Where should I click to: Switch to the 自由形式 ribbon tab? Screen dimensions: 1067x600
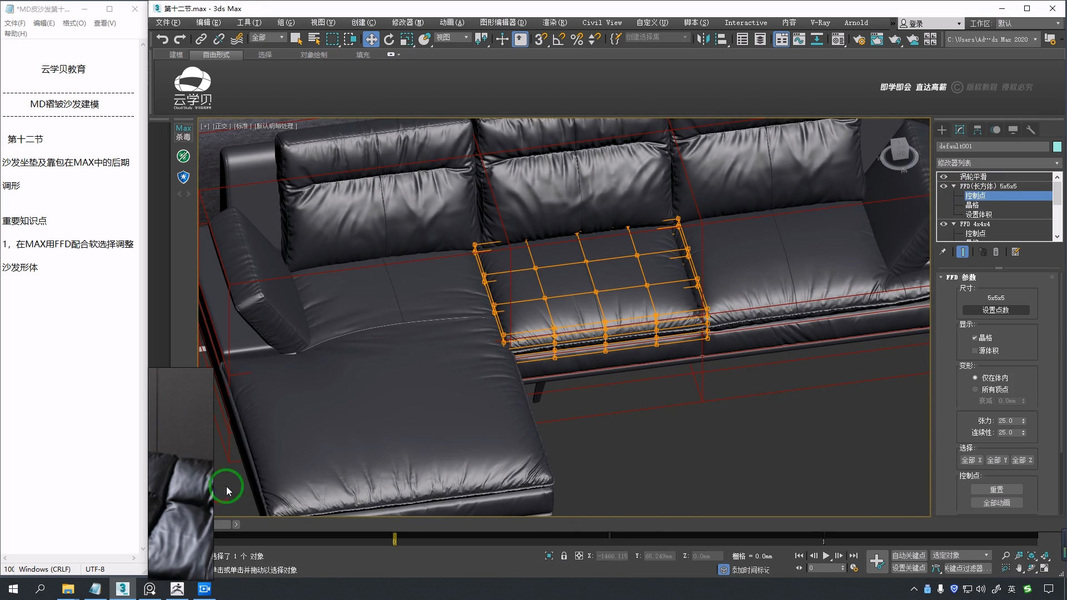216,54
